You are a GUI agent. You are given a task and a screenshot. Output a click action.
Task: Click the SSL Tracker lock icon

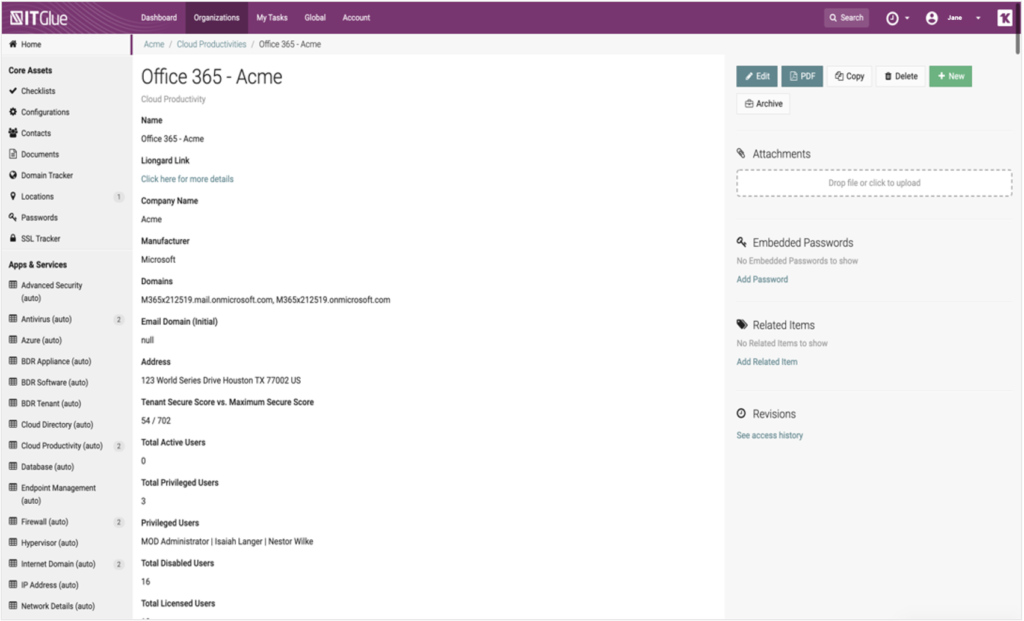12,238
